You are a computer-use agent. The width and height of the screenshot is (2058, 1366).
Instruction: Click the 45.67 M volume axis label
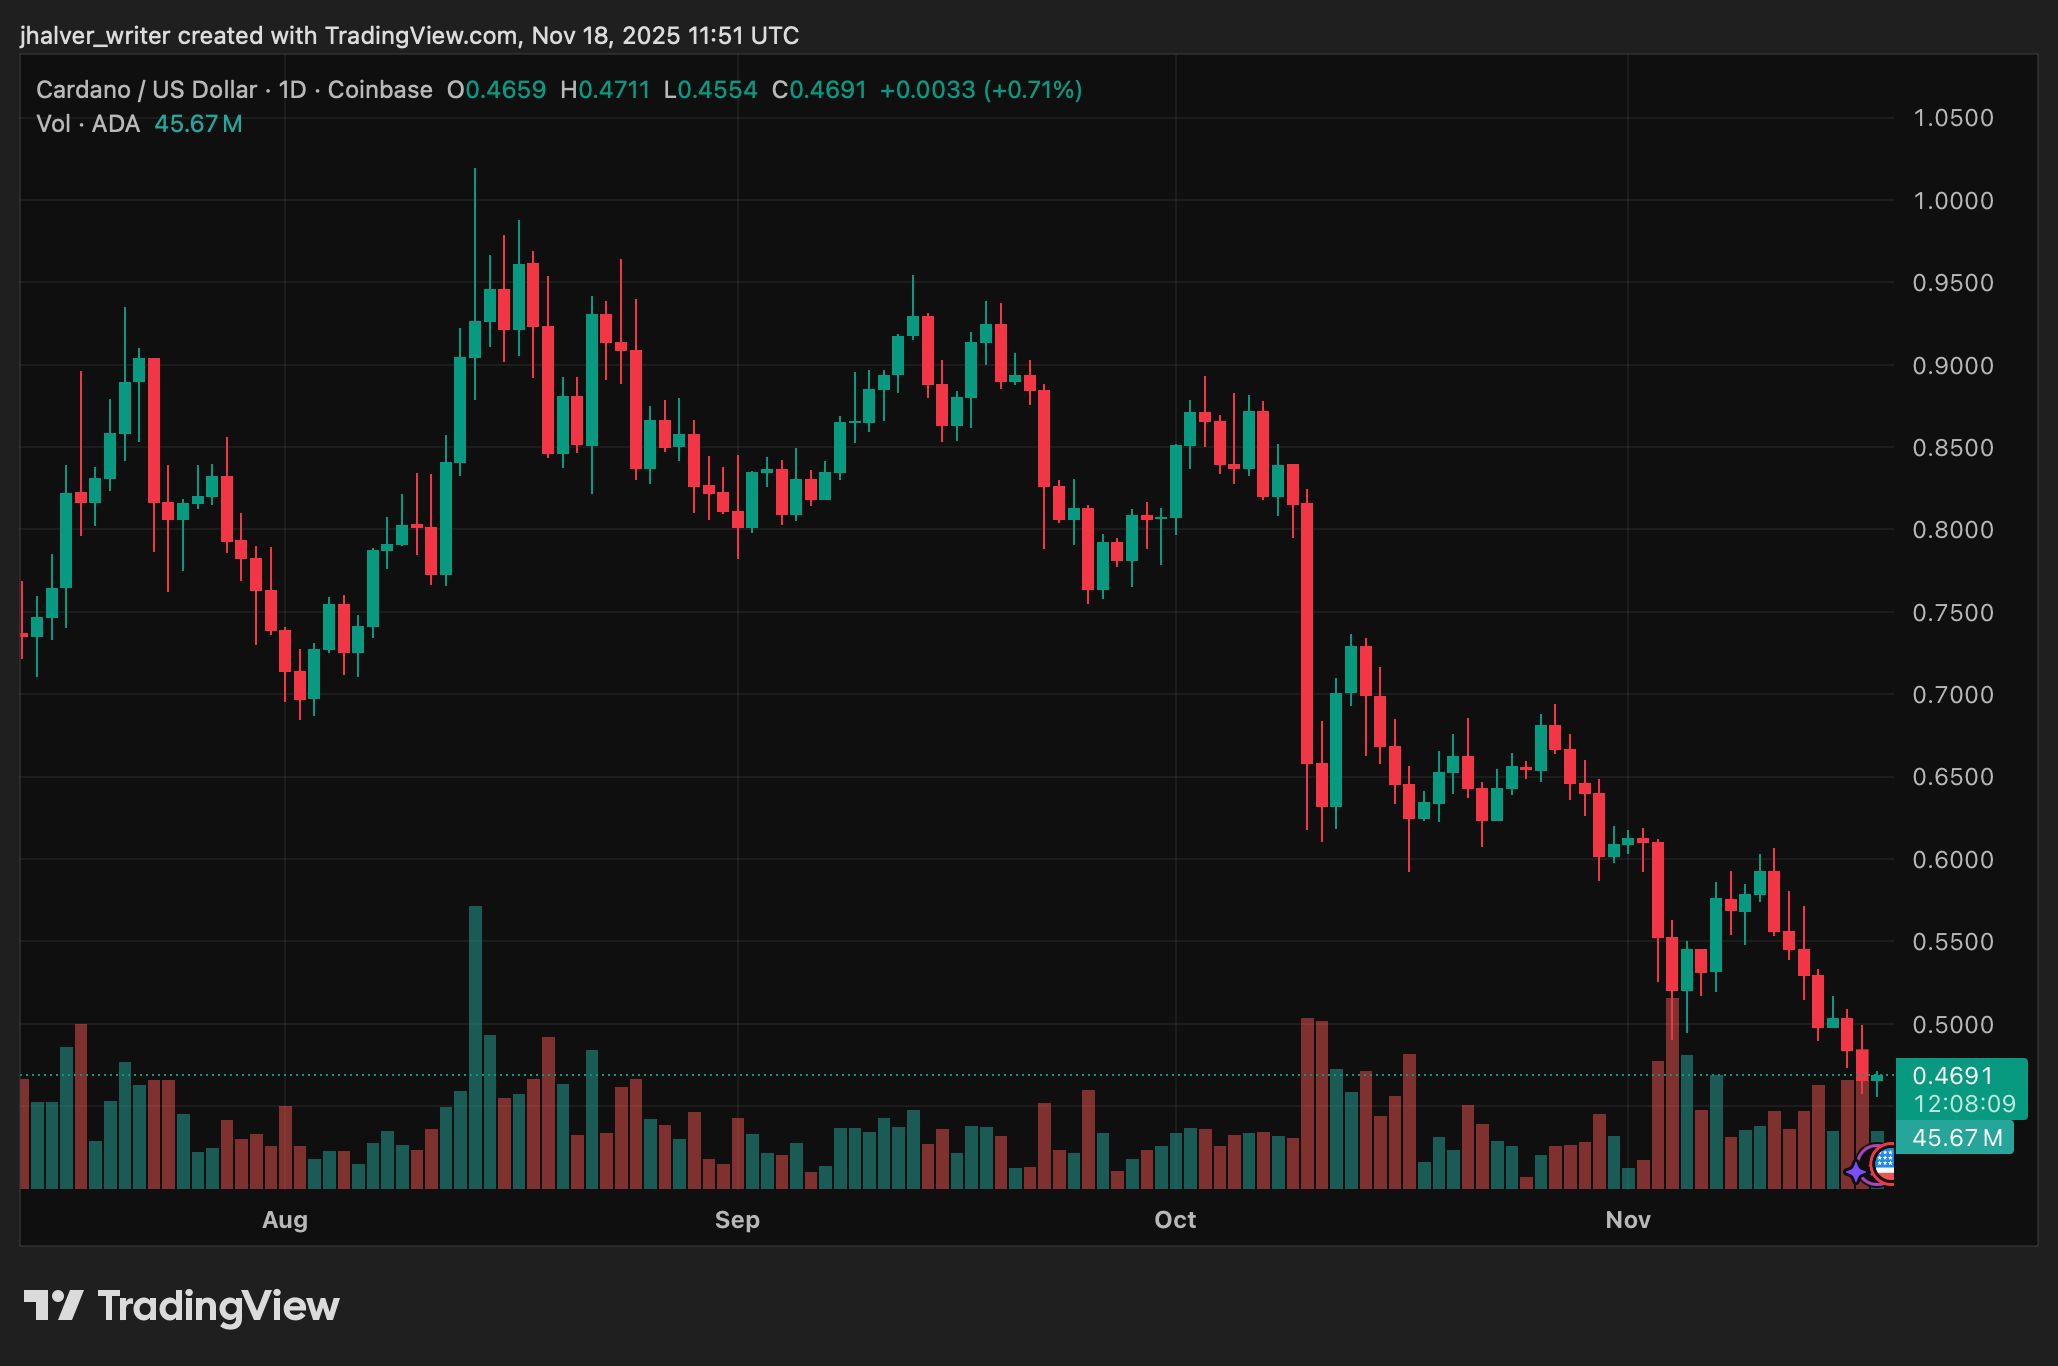1956,1138
